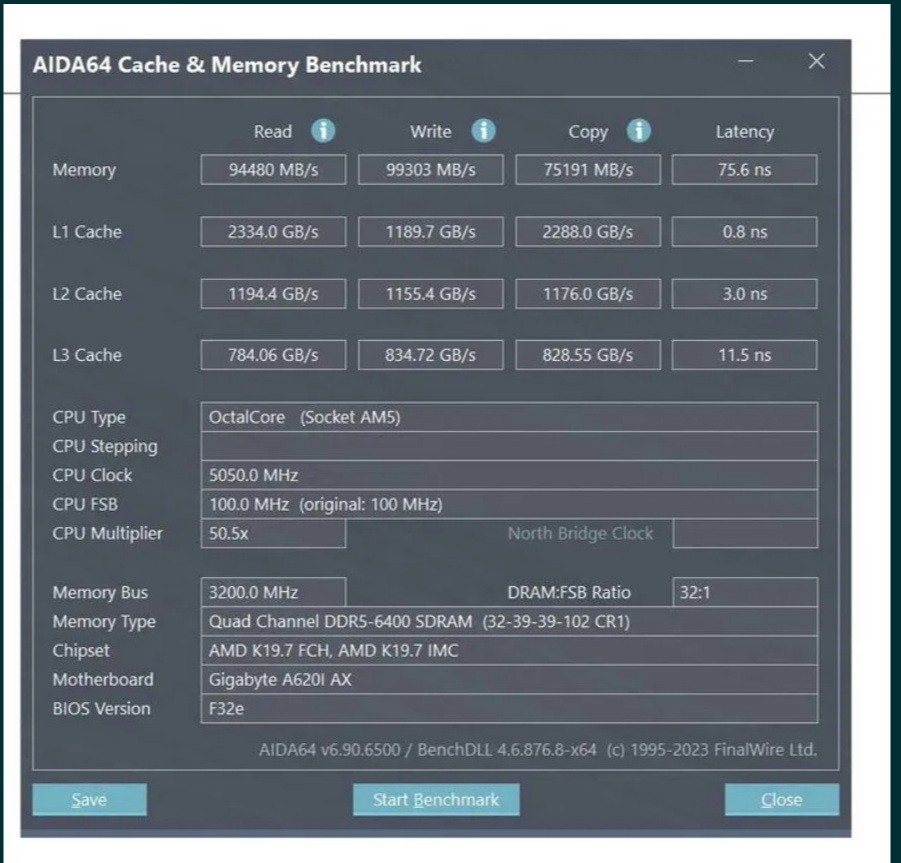Click the L2 Cache Write value 1155.4 GB/s
This screenshot has width=901, height=863.
431,294
